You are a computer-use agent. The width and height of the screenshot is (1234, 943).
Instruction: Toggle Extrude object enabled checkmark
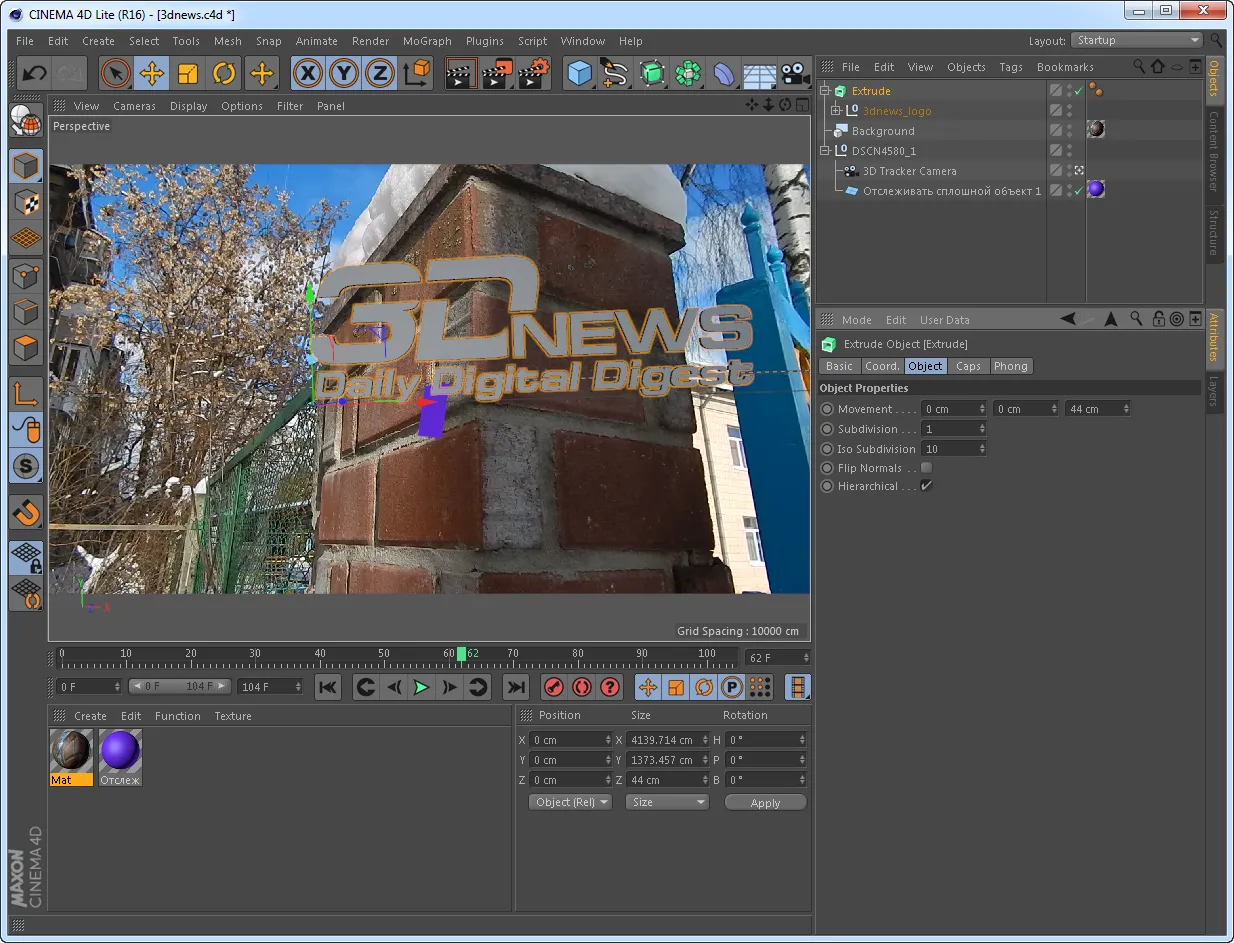click(x=1079, y=91)
